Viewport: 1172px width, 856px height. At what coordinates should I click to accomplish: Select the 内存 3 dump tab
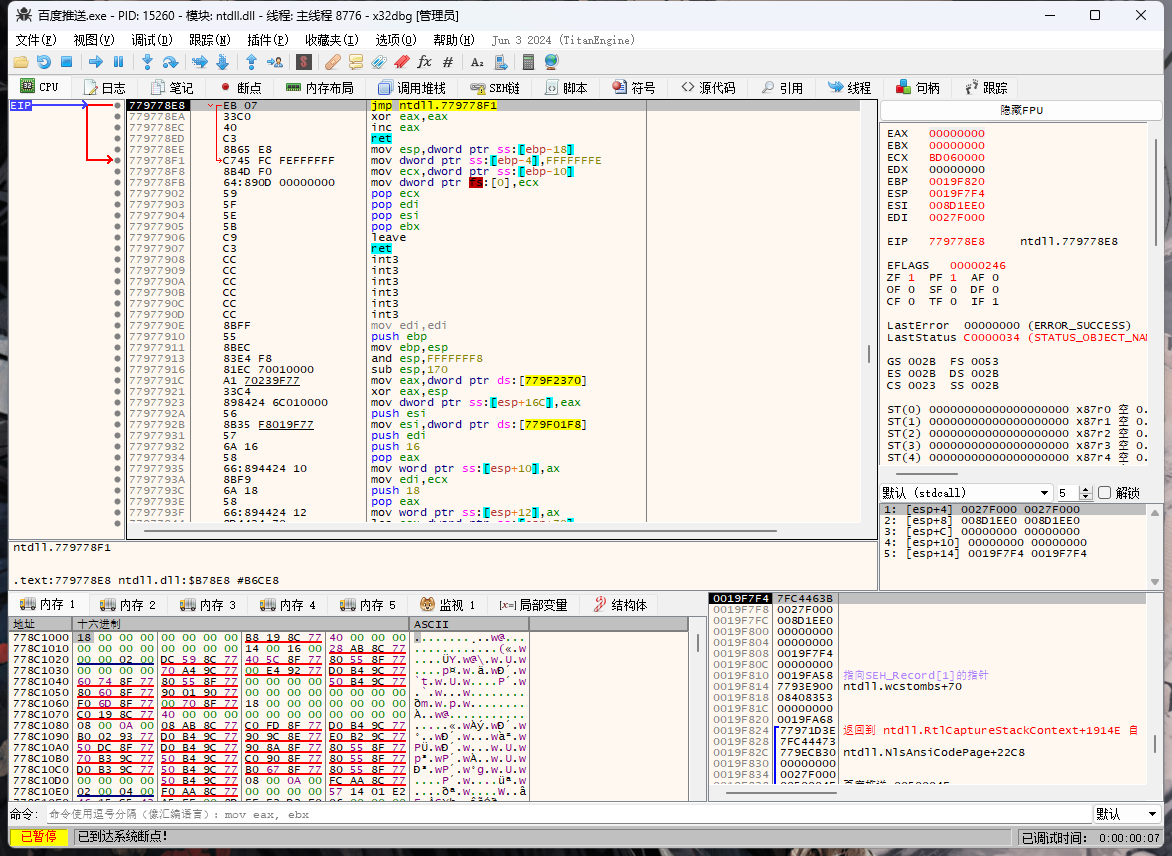click(x=208, y=604)
